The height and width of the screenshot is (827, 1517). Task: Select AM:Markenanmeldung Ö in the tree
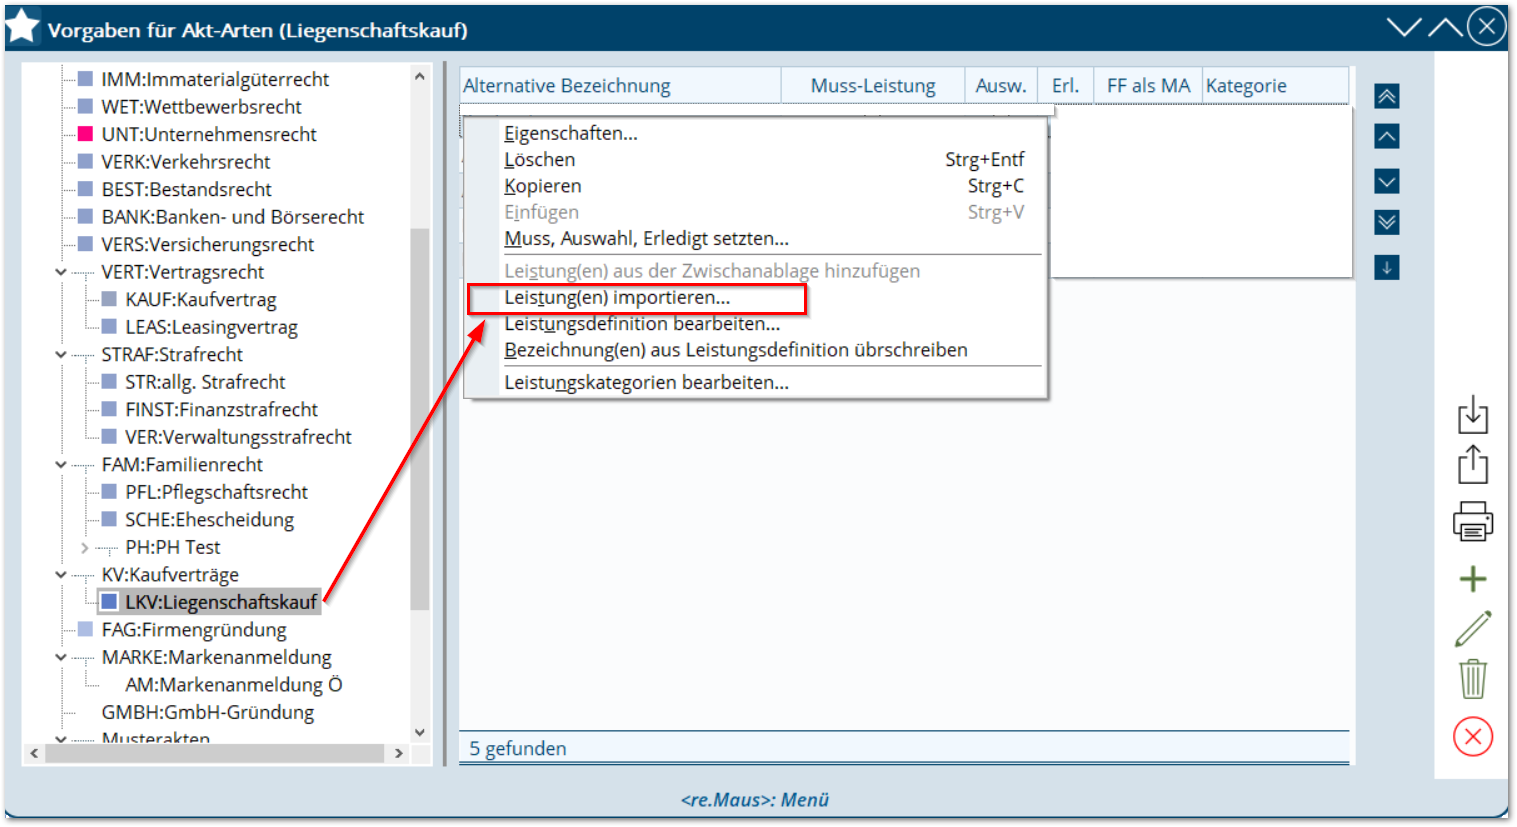(x=233, y=685)
